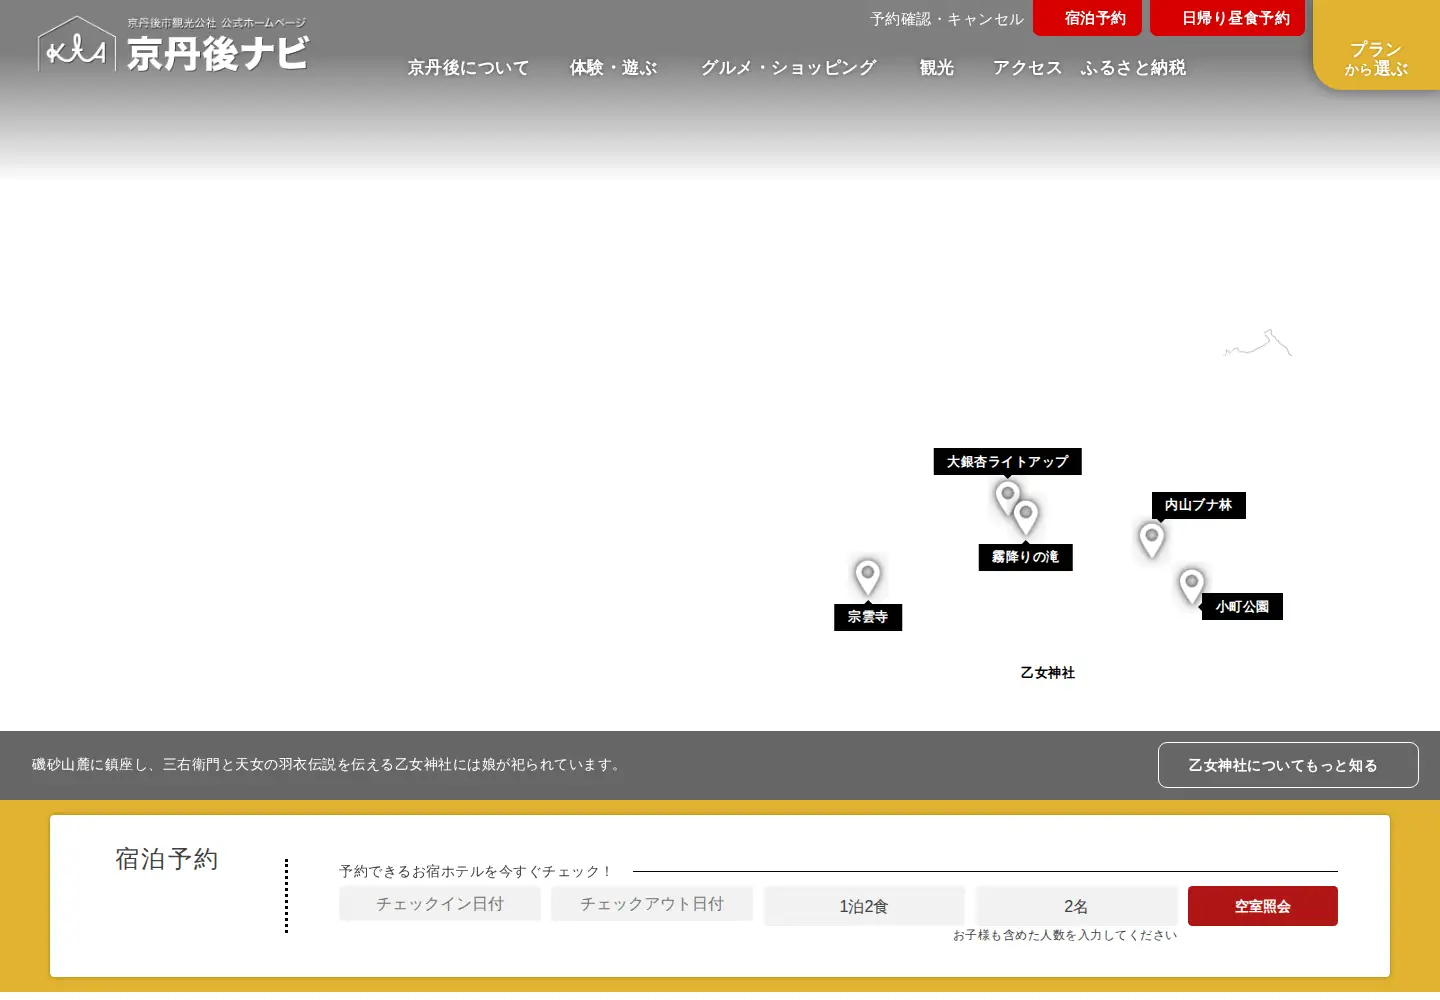Focus the チェックイン日付 field

click(x=440, y=904)
